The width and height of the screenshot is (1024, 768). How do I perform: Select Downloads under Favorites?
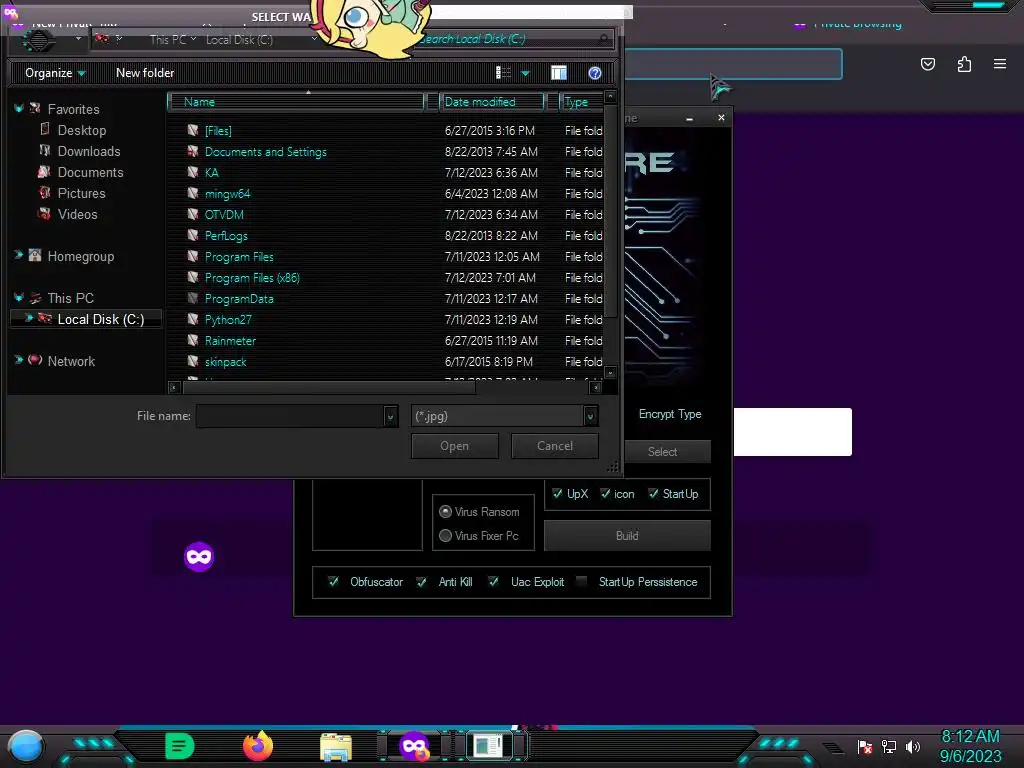[x=89, y=152]
